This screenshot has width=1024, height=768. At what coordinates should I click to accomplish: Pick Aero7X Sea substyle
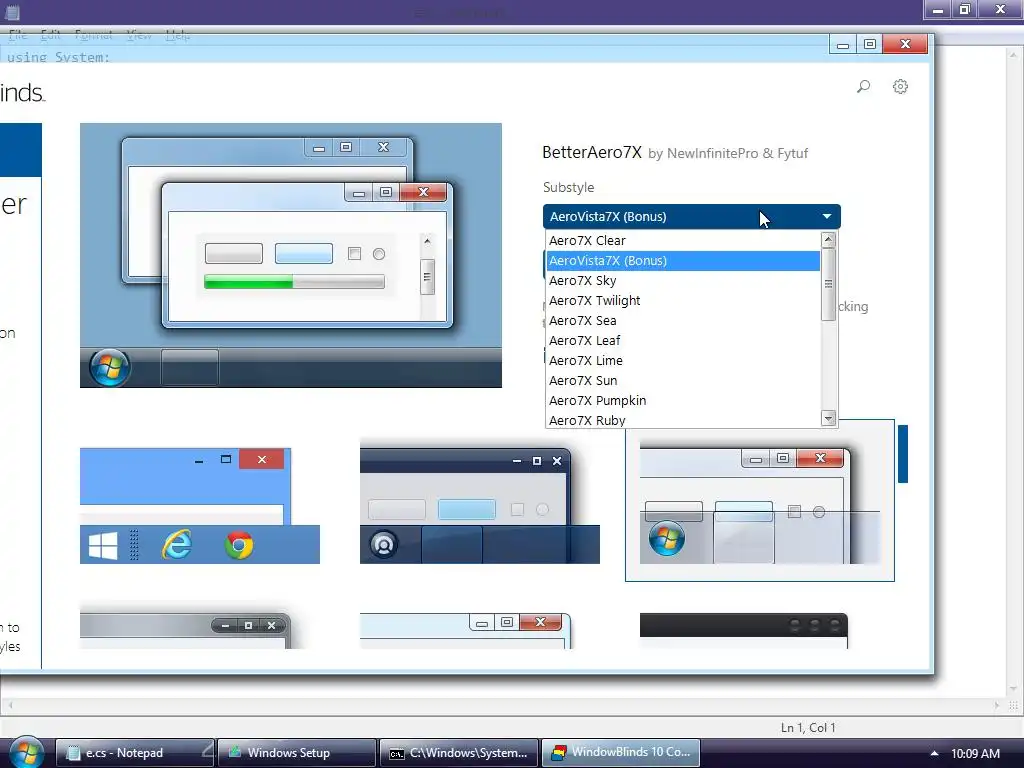[683, 321]
